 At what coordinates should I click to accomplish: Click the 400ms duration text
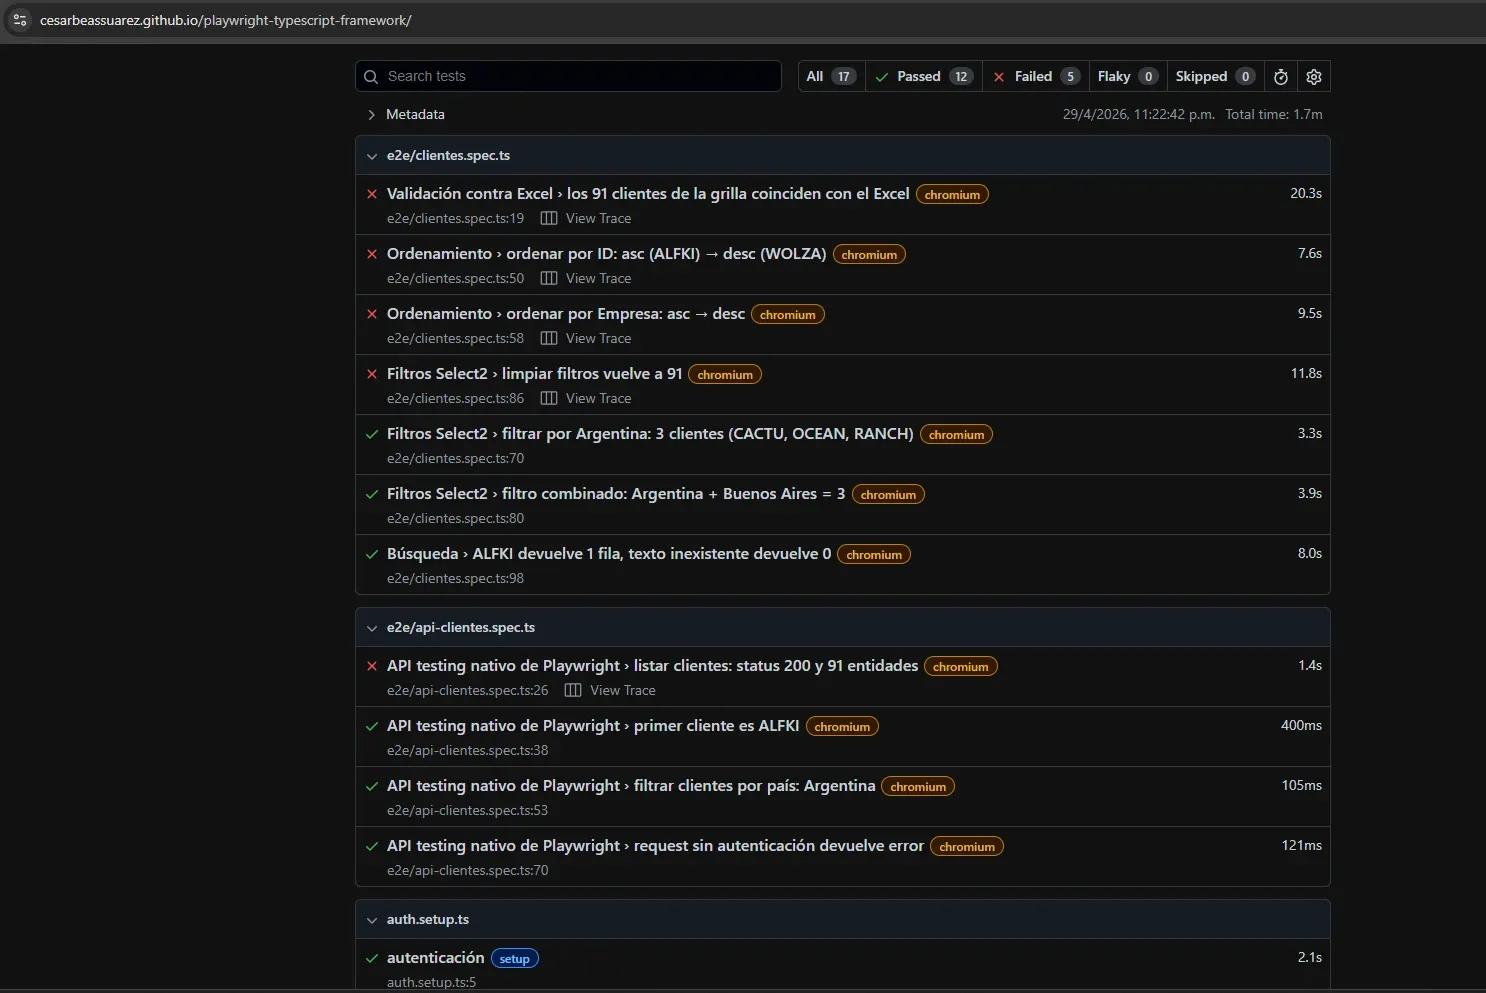pos(1301,726)
